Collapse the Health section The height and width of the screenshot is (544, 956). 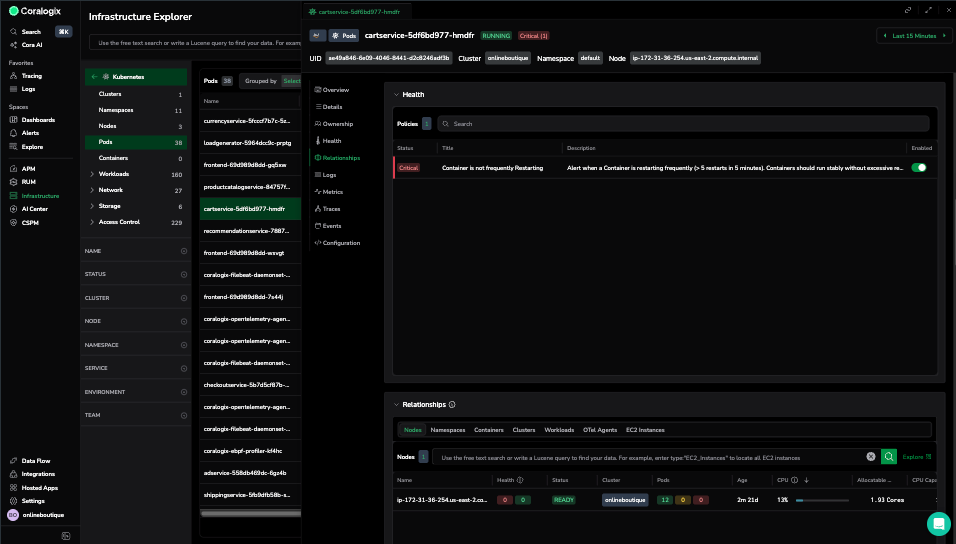click(396, 95)
